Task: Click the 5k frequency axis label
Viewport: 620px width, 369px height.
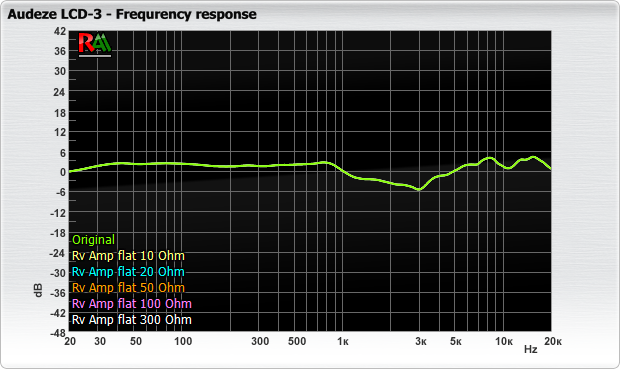Action: click(x=456, y=341)
